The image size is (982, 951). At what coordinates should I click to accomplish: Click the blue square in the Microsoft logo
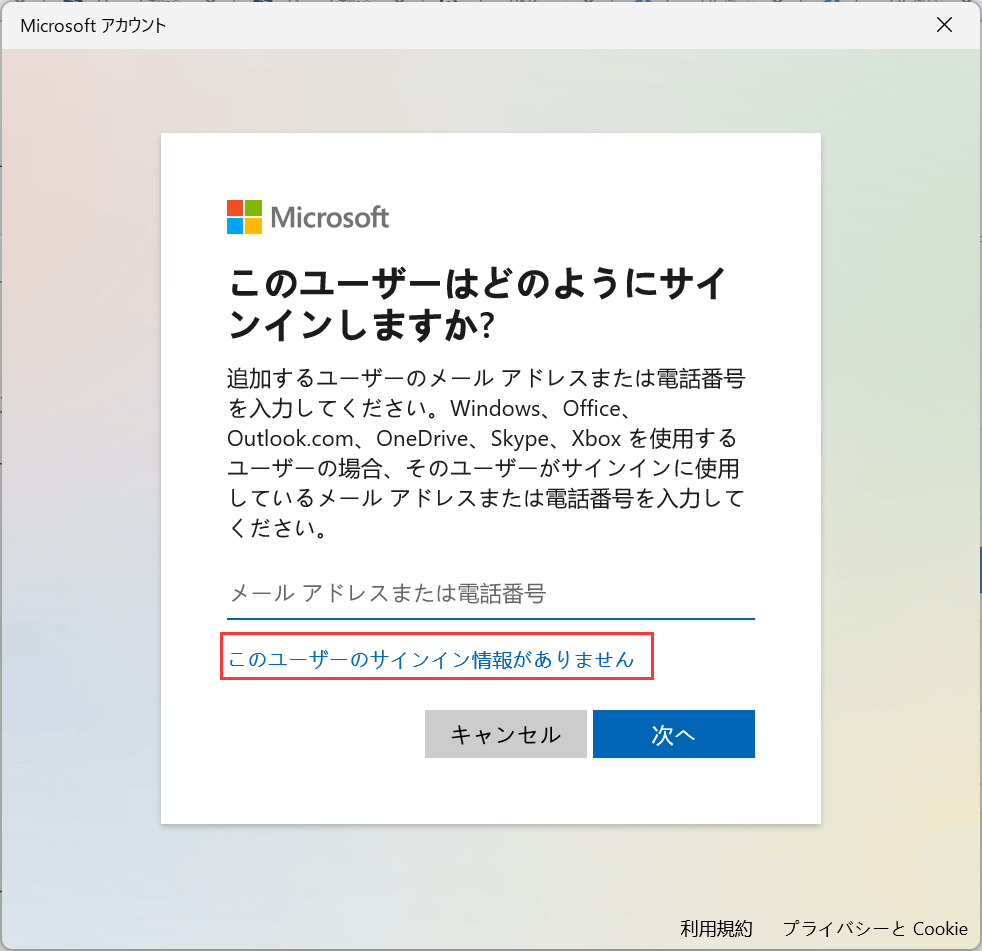coord(233,224)
